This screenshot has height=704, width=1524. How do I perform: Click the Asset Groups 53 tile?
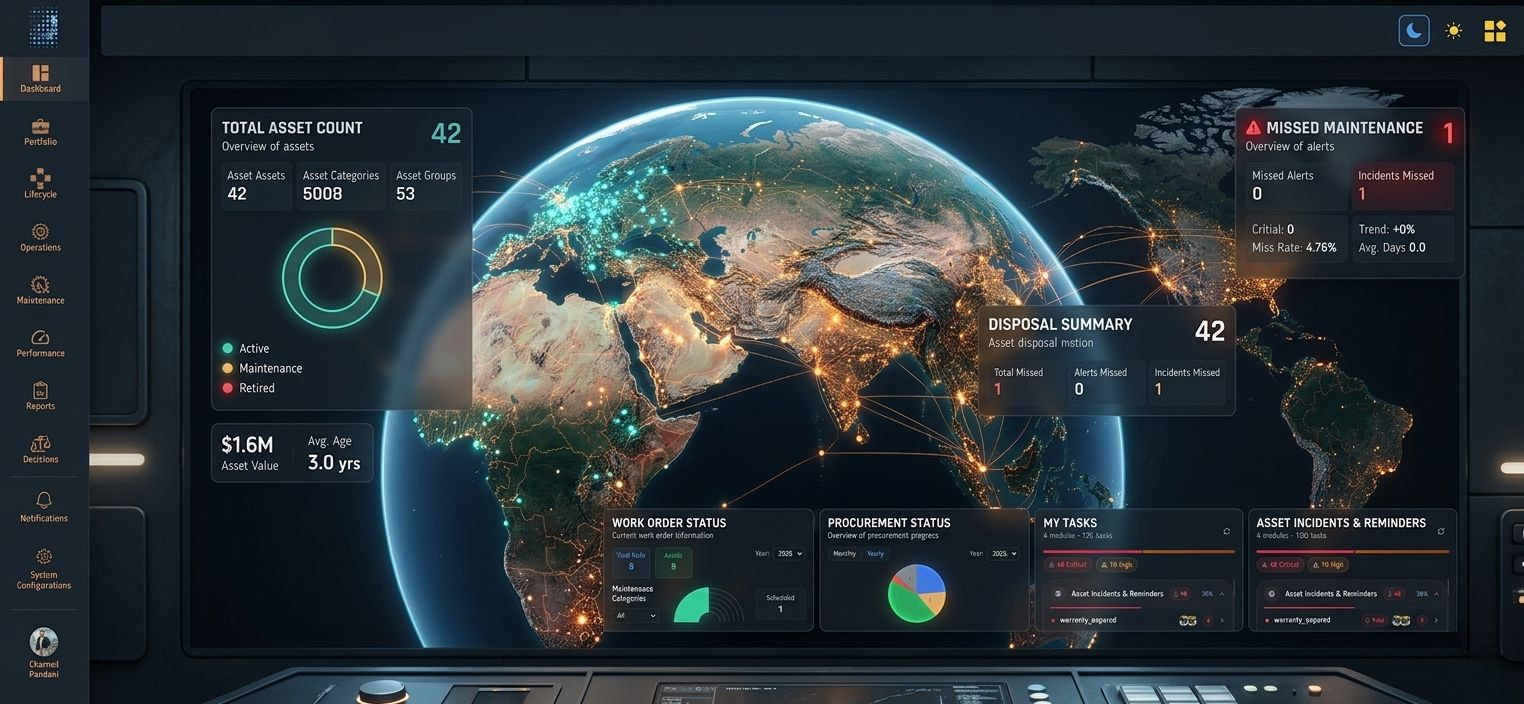click(426, 185)
